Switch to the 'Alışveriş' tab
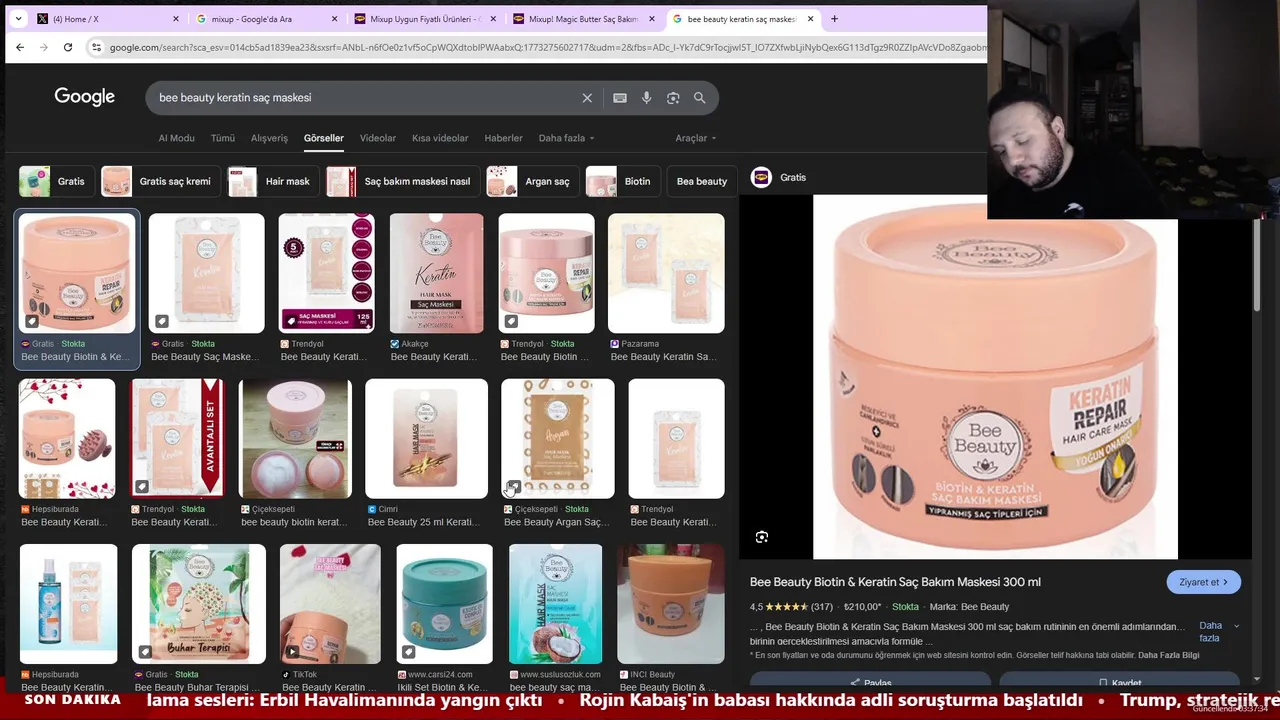Viewport: 1280px width, 720px height. pyautogui.click(x=269, y=138)
